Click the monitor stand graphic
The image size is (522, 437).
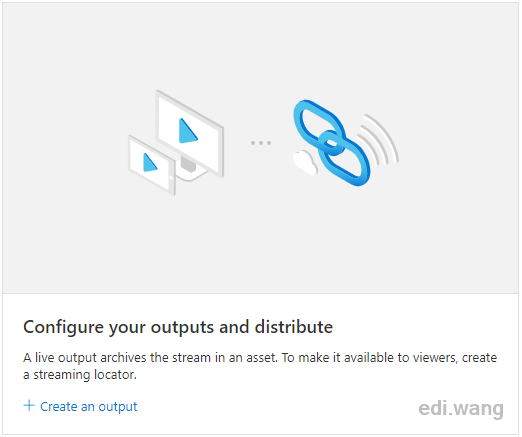point(191,170)
